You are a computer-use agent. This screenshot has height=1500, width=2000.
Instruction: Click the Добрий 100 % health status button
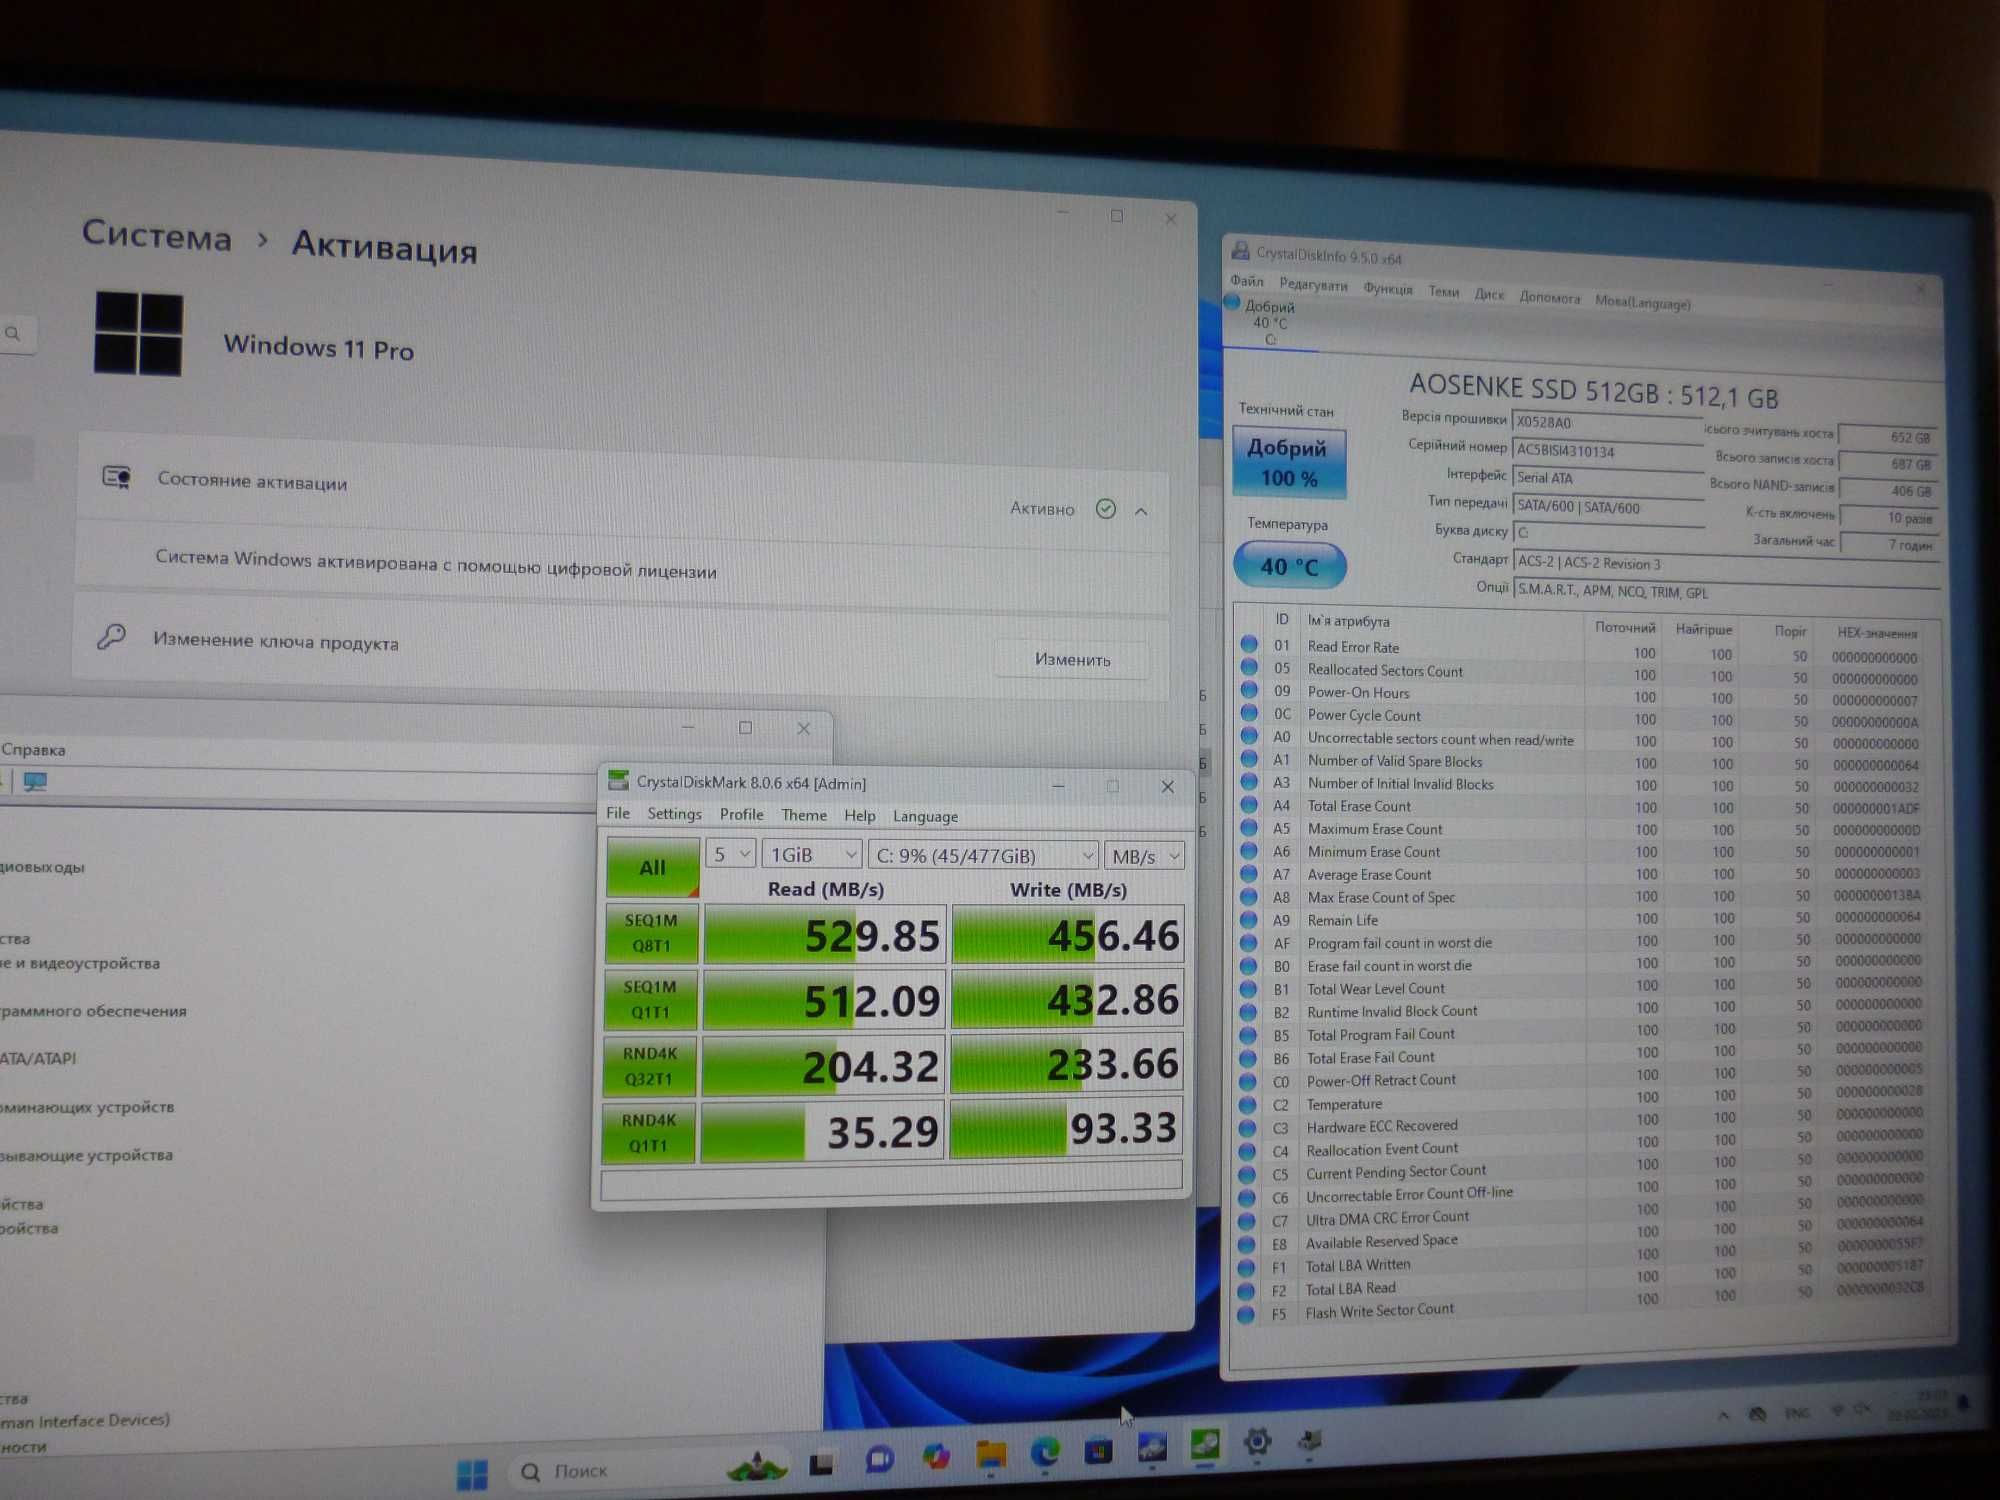pyautogui.click(x=1289, y=463)
